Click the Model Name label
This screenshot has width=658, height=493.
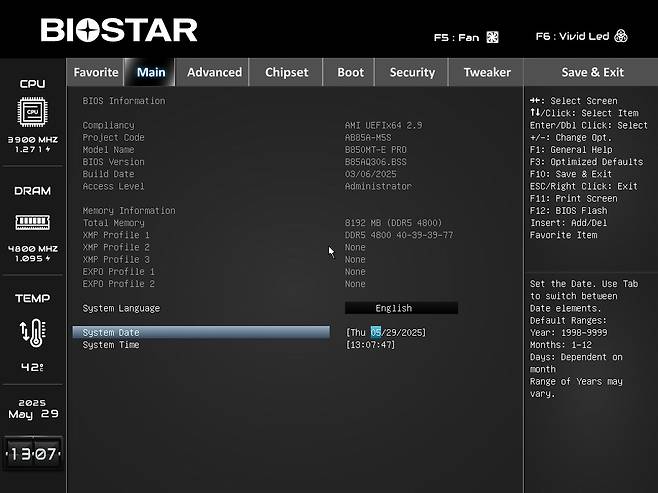[108, 150]
